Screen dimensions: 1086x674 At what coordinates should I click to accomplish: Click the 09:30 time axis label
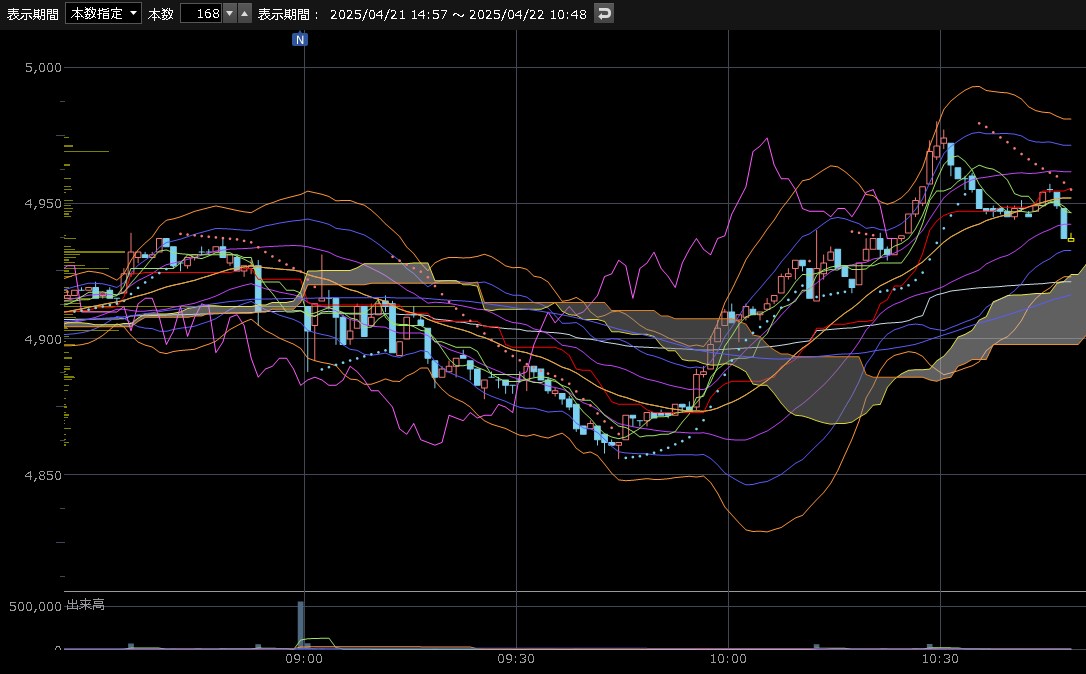[516, 659]
